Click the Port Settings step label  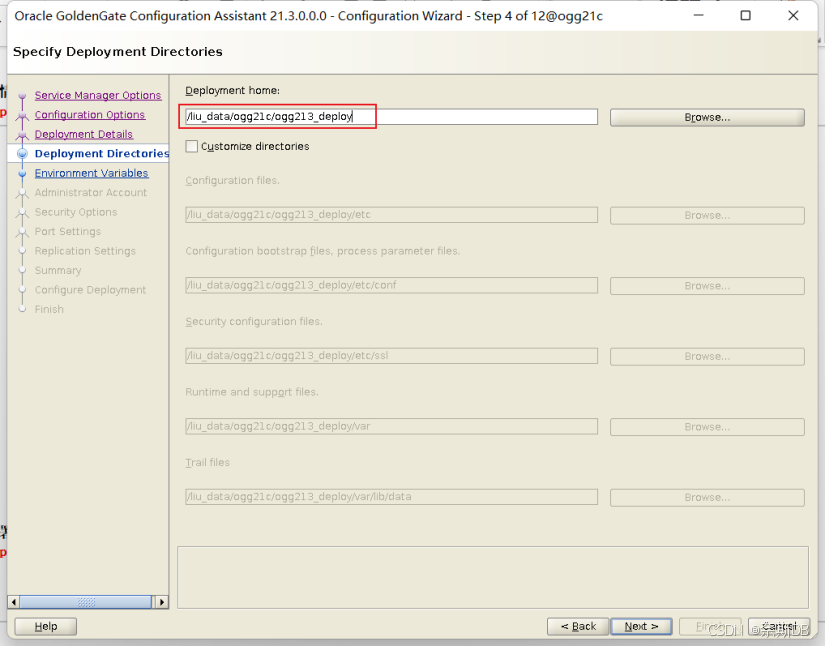(x=67, y=231)
